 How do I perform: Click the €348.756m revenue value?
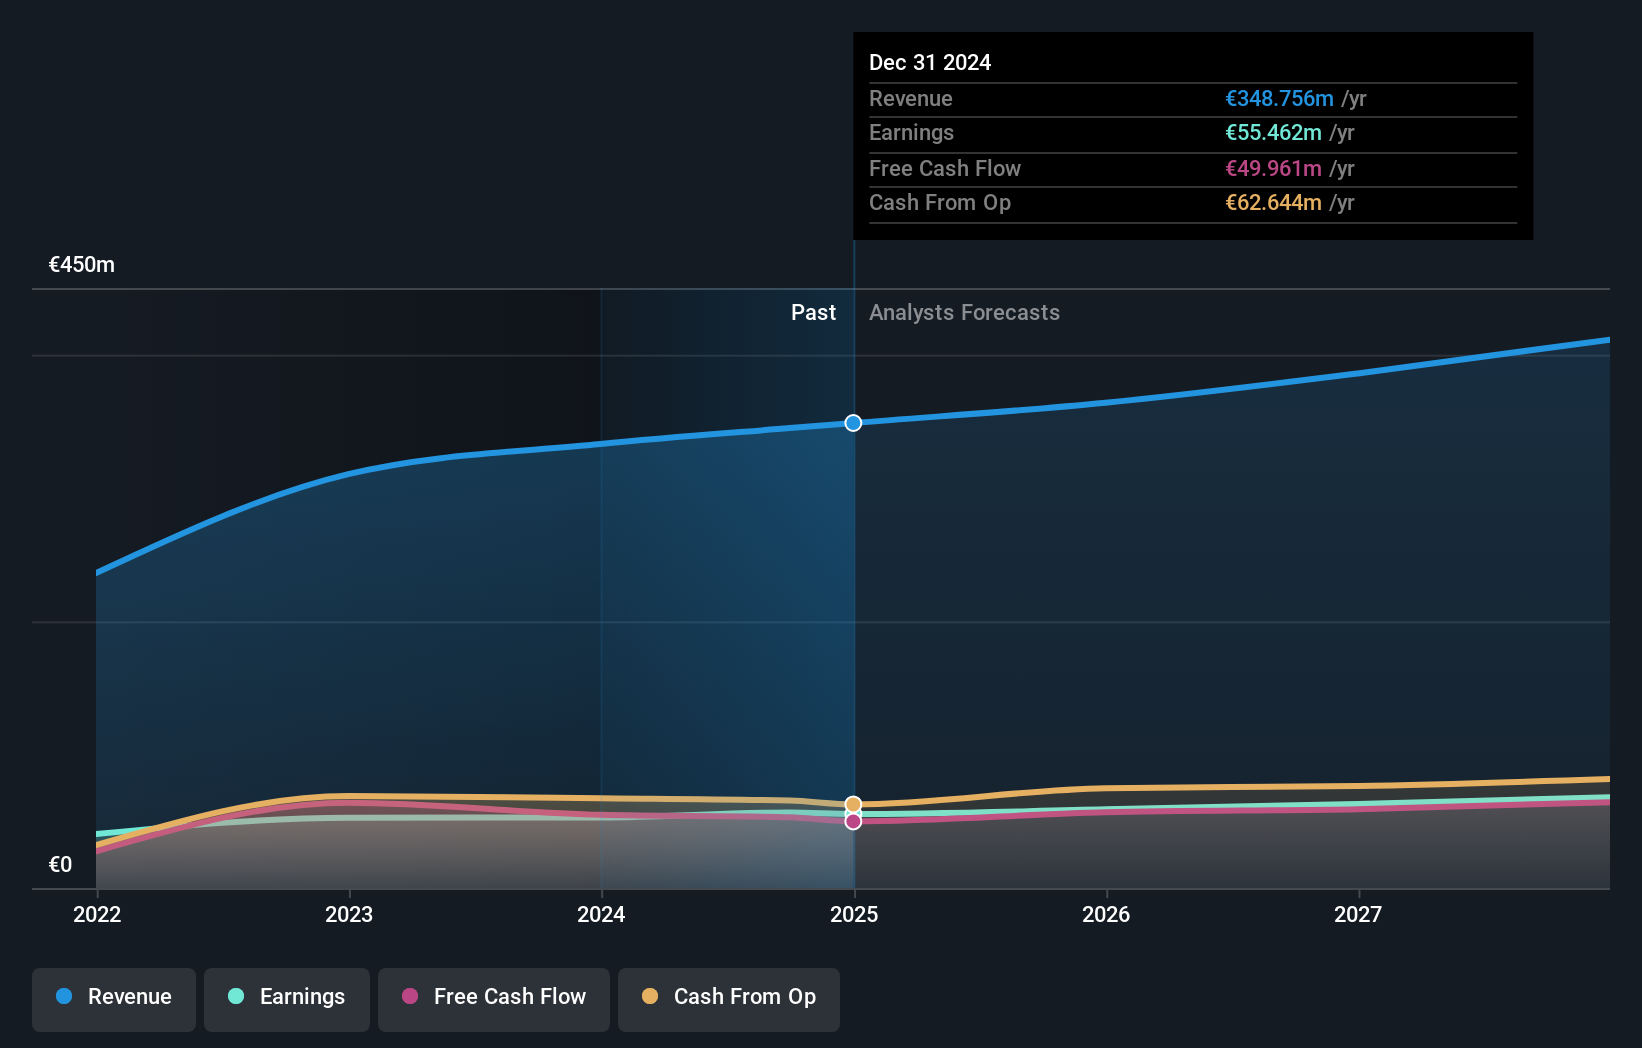(x=1279, y=98)
